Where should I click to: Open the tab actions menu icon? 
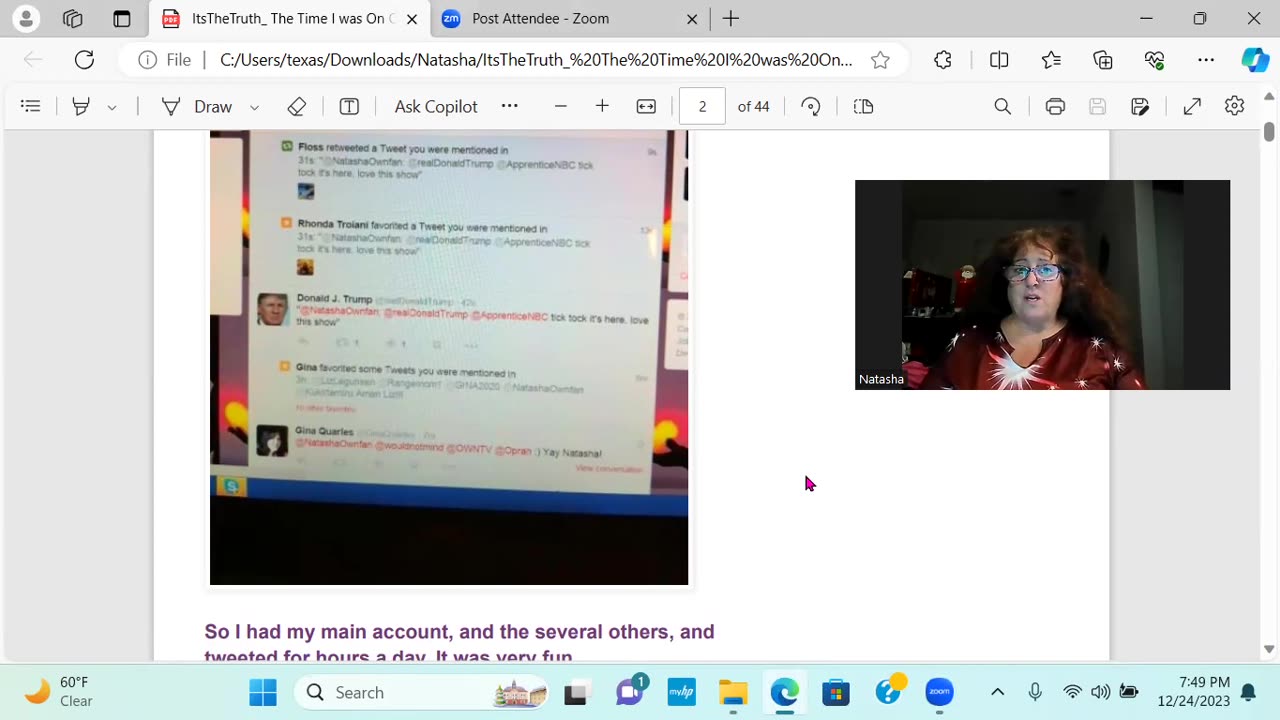click(121, 18)
